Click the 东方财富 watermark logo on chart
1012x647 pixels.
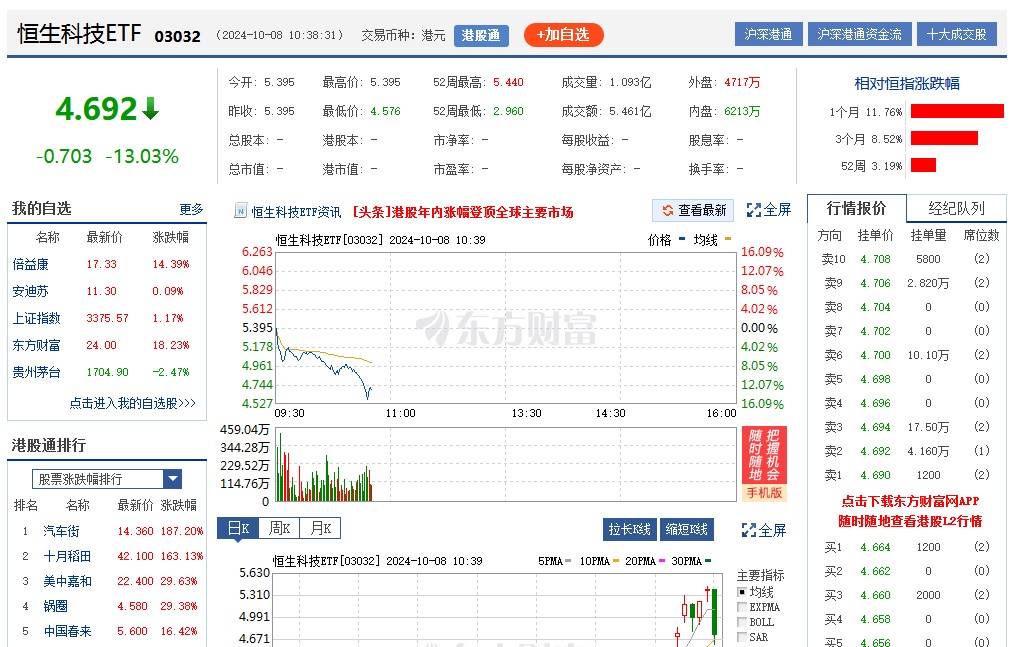point(506,327)
